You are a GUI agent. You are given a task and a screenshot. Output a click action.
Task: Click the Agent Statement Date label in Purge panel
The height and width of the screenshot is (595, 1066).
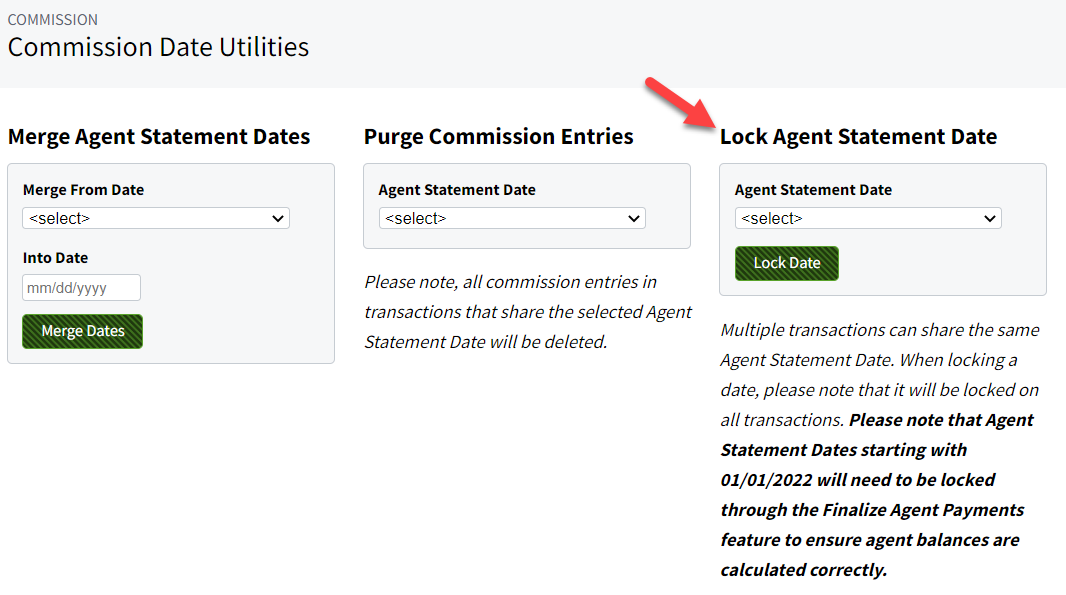pyautogui.click(x=456, y=189)
